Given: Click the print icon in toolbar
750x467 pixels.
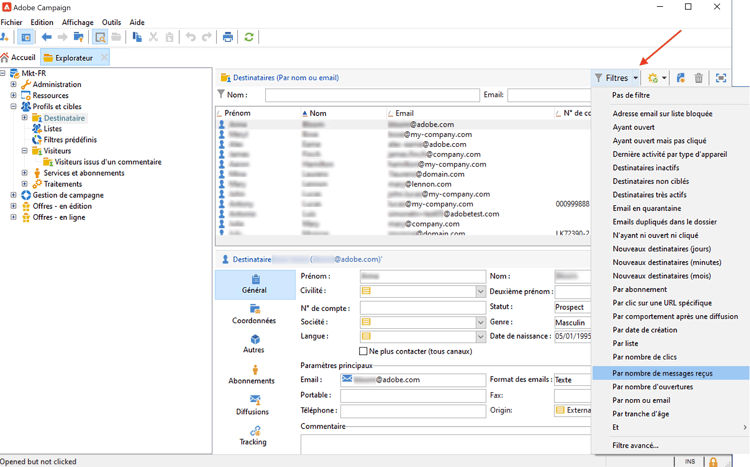Looking at the screenshot, I should (228, 37).
